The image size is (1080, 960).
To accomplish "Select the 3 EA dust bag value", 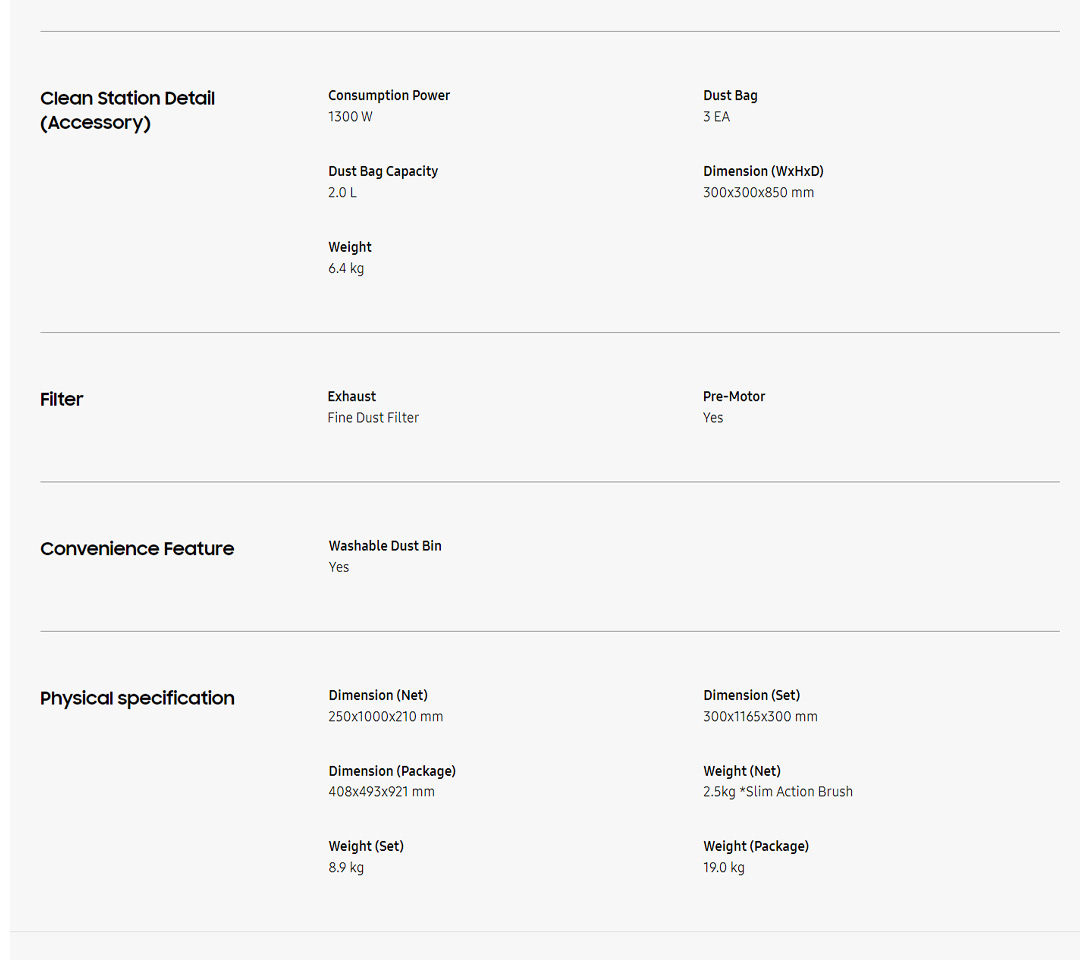I will (716, 117).
